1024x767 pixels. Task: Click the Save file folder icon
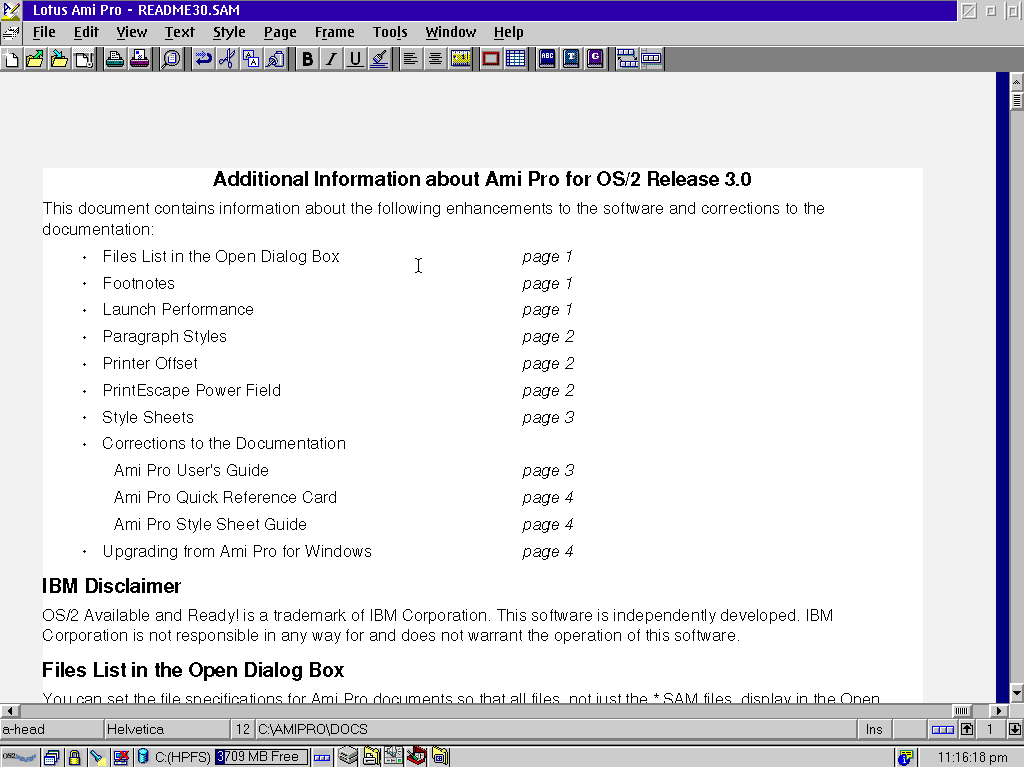(59, 59)
